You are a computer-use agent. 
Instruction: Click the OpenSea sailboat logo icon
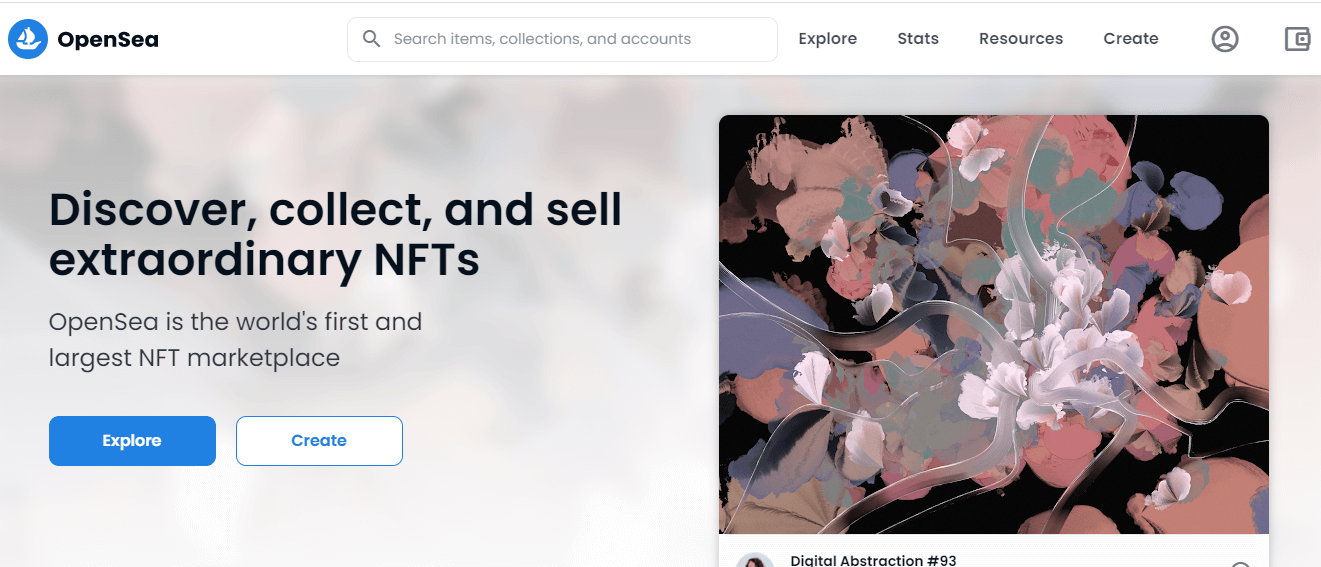[x=28, y=39]
